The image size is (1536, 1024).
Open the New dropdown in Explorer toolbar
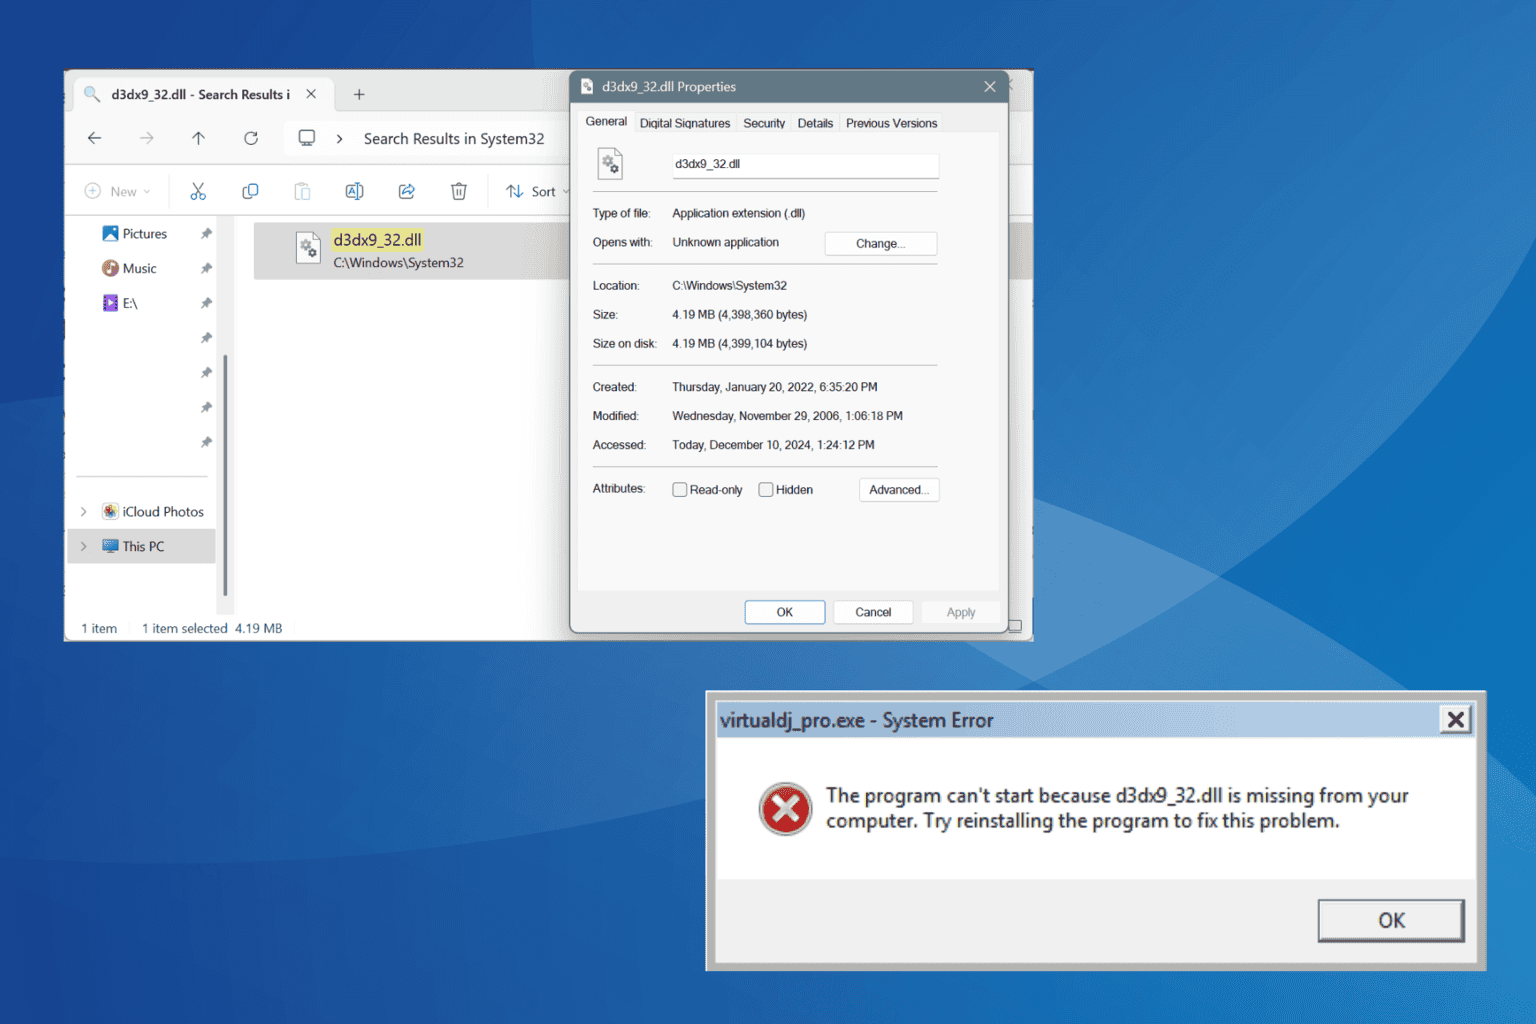(118, 191)
